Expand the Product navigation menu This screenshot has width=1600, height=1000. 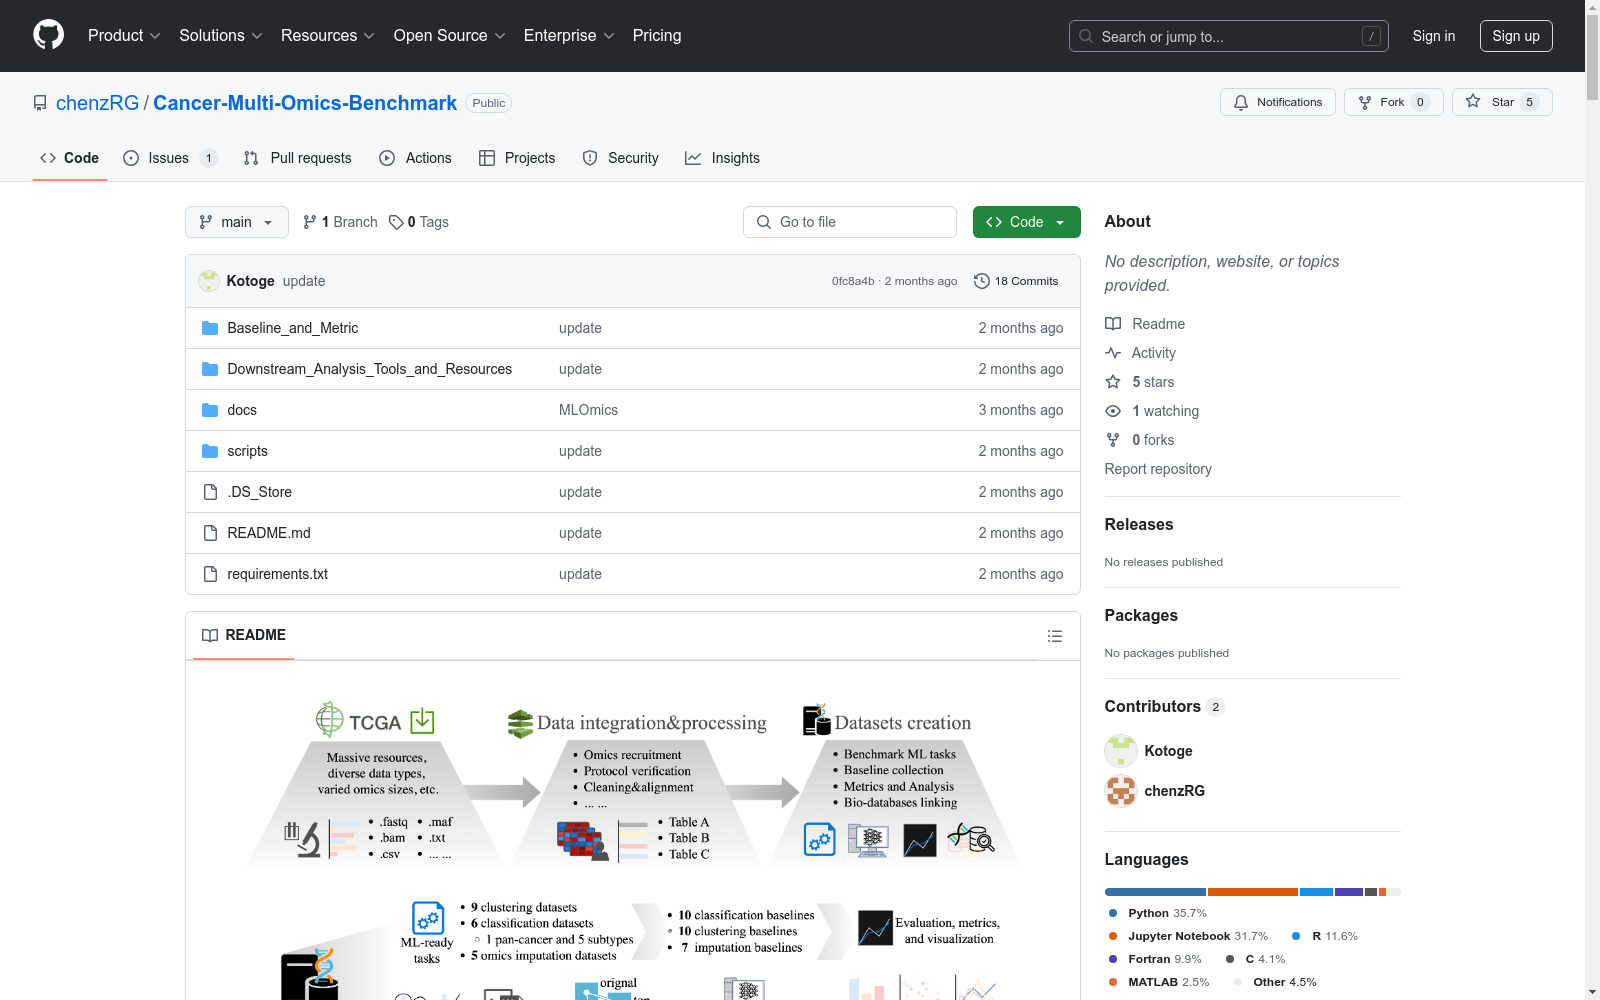tap(124, 36)
